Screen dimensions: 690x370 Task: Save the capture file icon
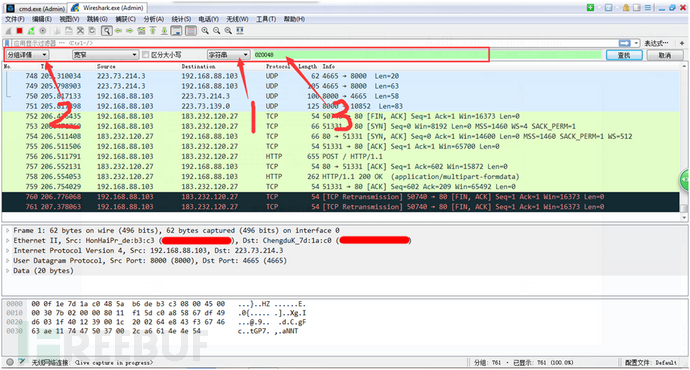click(x=69, y=31)
